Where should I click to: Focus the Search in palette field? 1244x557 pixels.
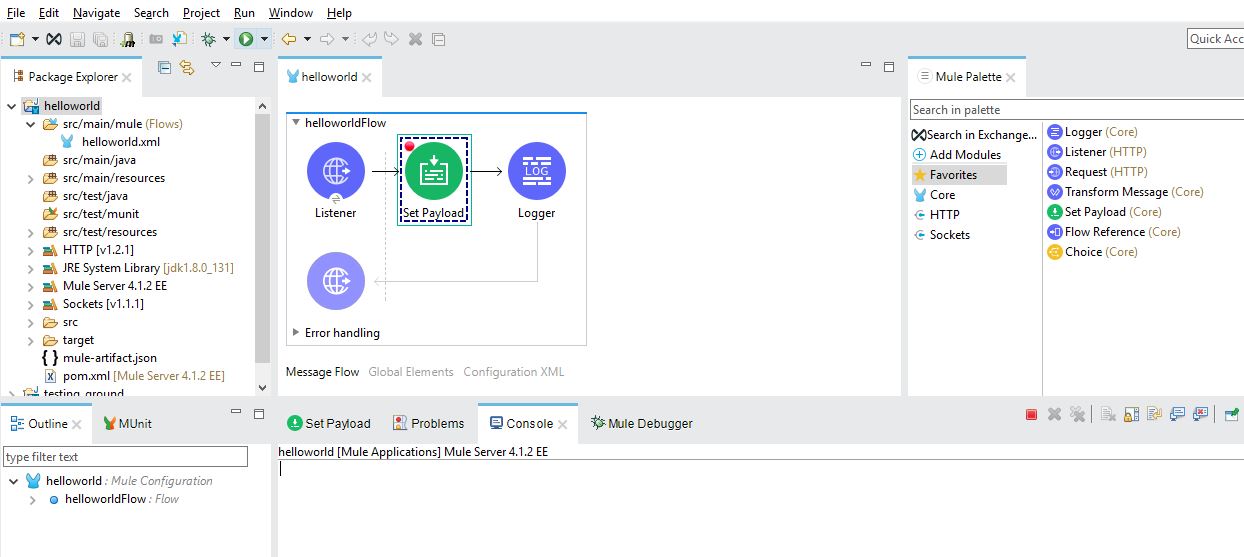[1077, 110]
